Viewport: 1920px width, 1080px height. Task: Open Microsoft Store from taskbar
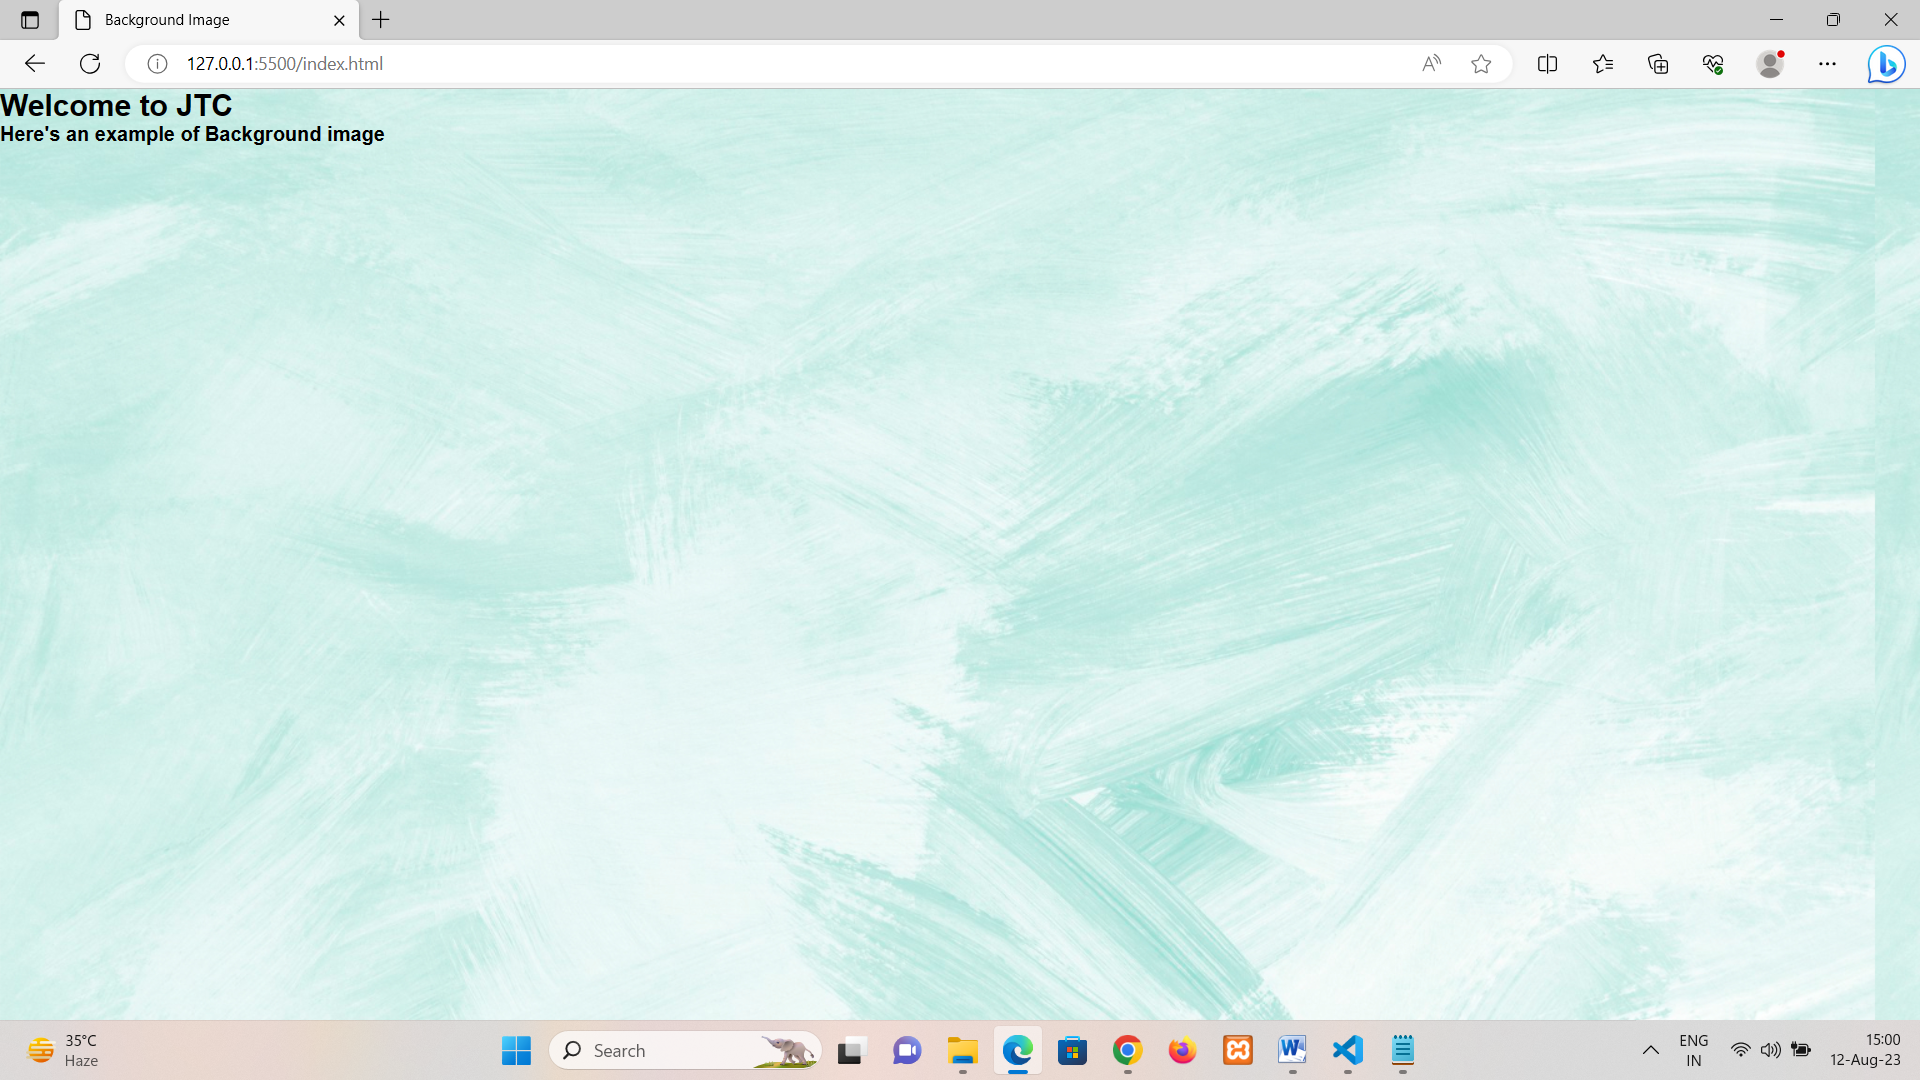(1072, 1051)
